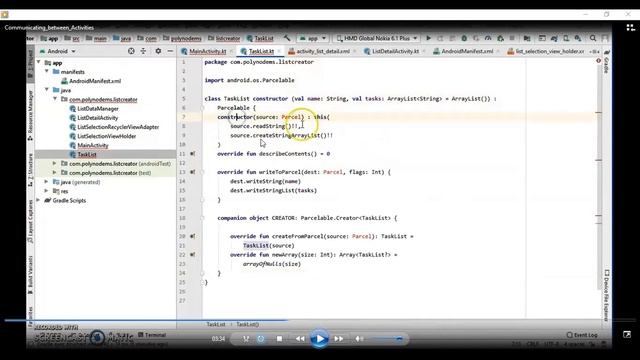This screenshot has height=360, width=640.
Task: Open the SDK Manager toolbar icon
Action: (578, 38)
